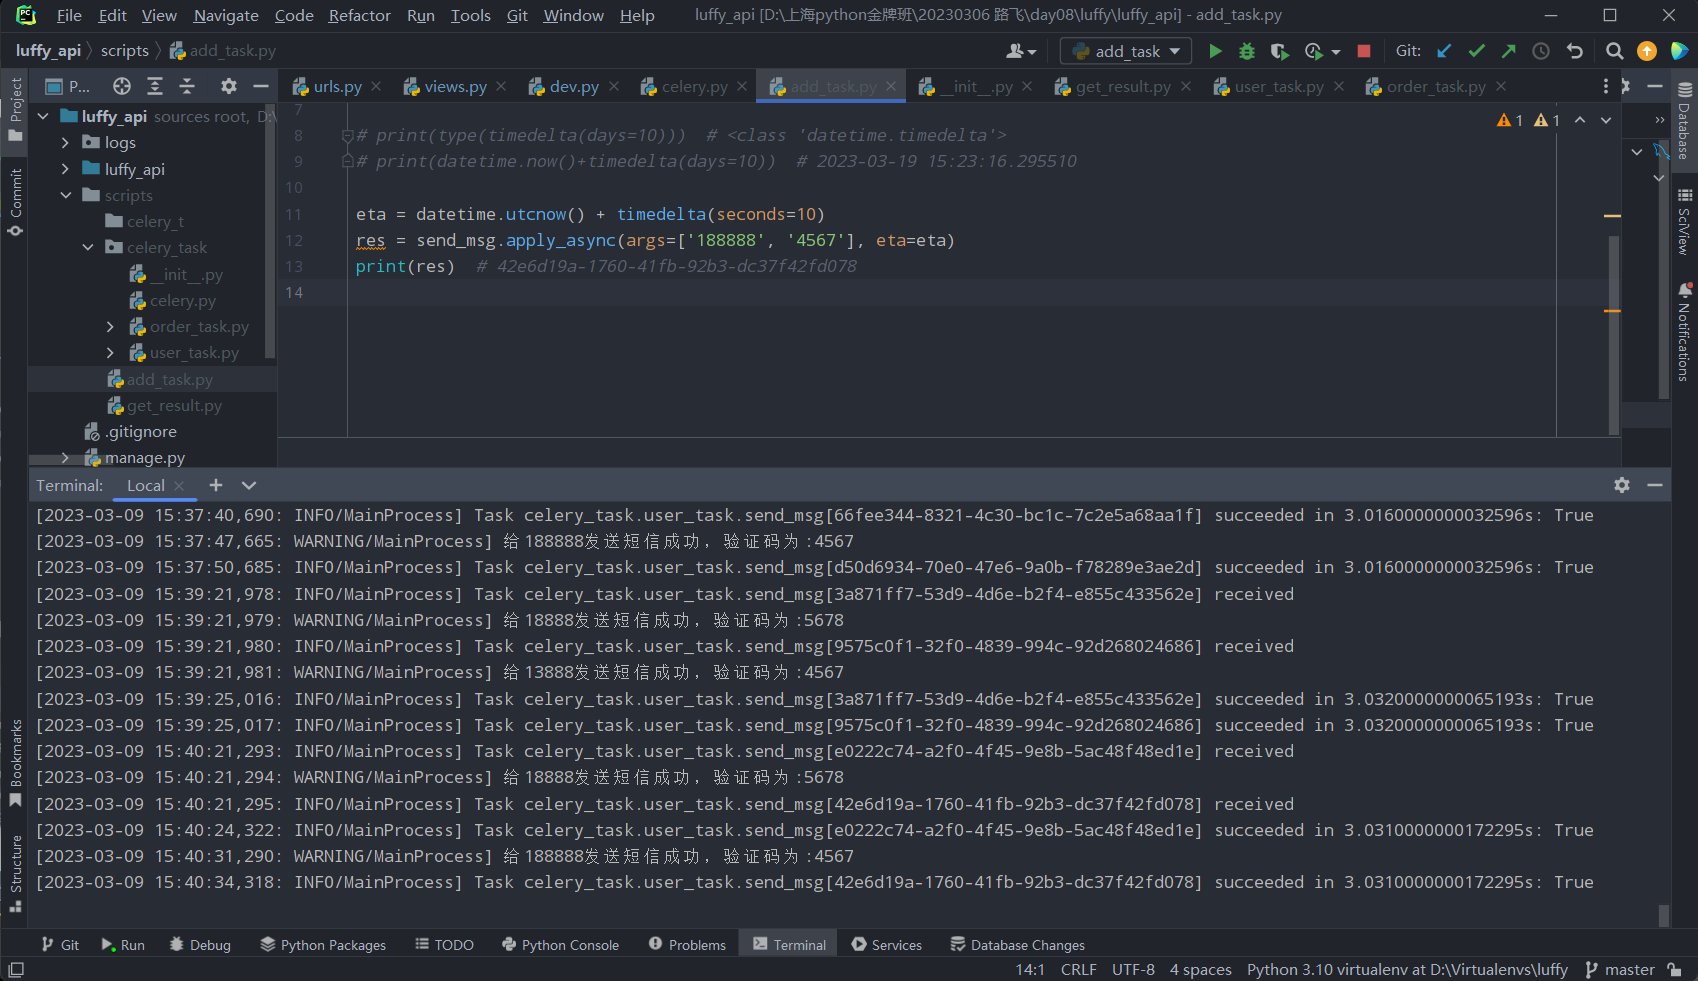
Task: Click Python 3.10 interpreter in status bar
Action: 1407,970
